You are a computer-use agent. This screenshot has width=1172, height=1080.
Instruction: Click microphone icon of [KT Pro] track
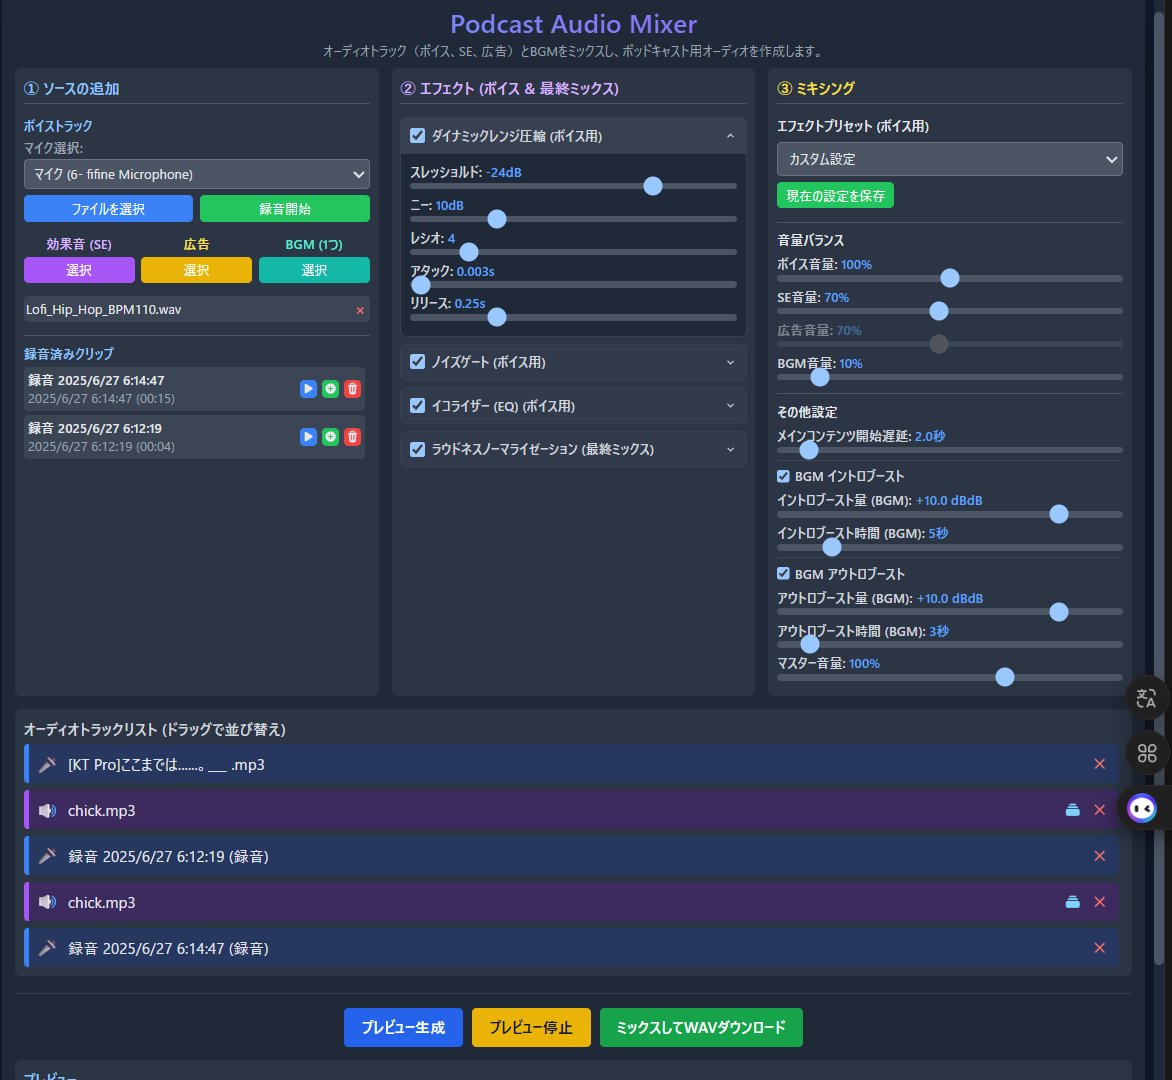click(x=47, y=765)
